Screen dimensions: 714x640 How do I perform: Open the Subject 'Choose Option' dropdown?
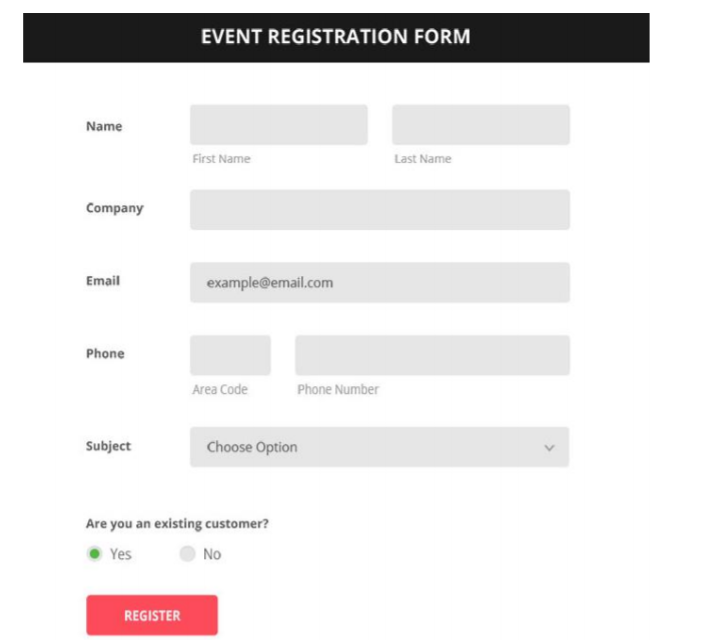click(x=379, y=447)
